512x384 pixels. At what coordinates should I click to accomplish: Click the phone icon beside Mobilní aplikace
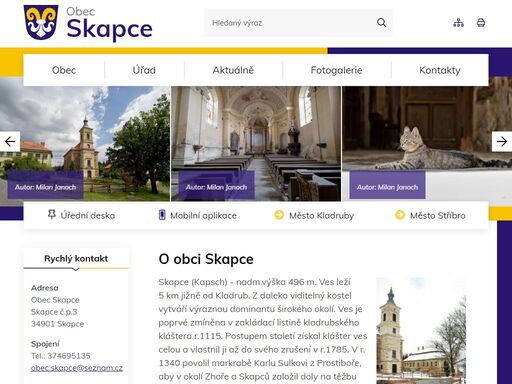click(162, 215)
